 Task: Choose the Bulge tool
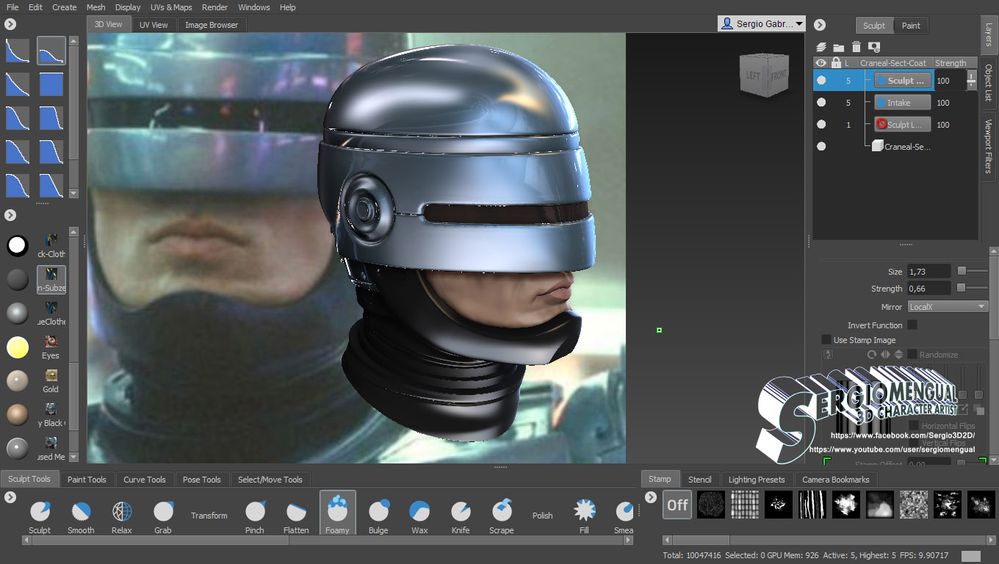tap(378, 516)
